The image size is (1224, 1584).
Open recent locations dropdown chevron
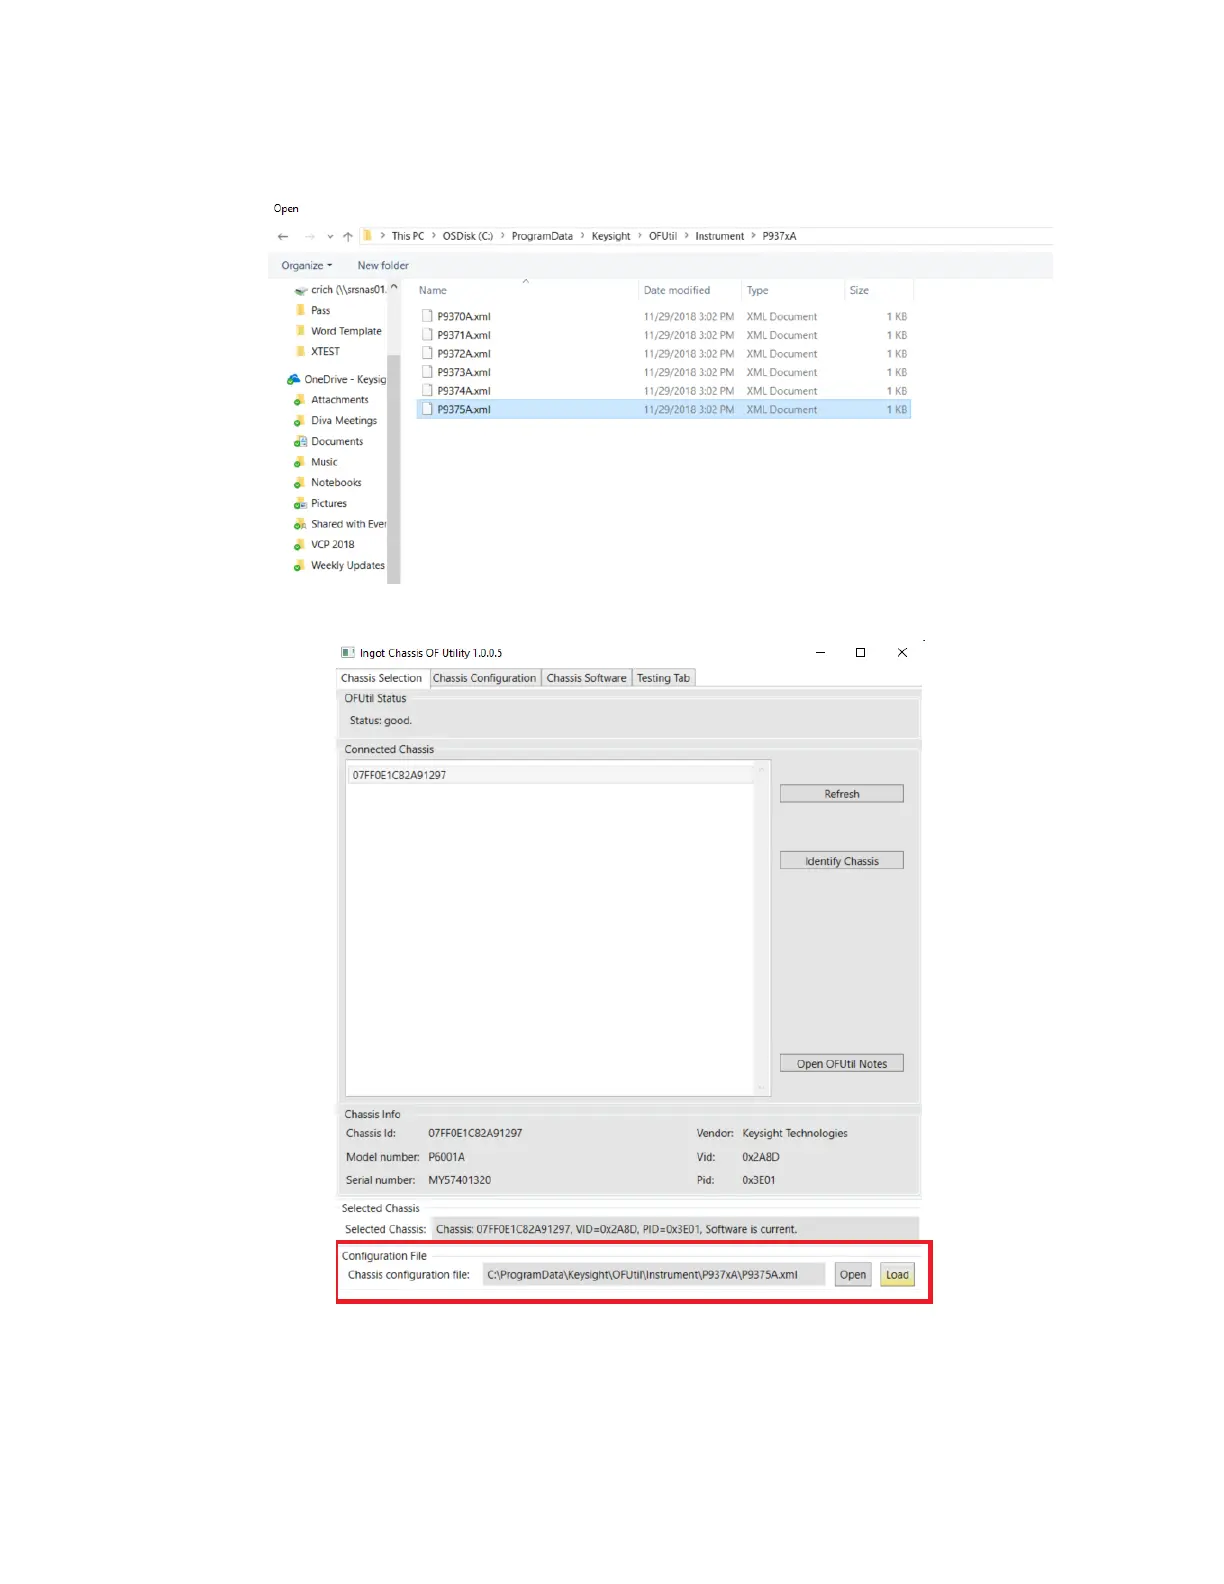[x=330, y=237]
